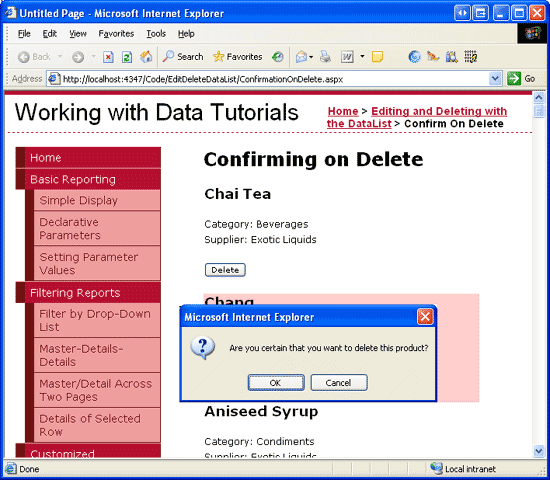Confirm deletion with OK button
Image resolution: width=550 pixels, height=480 pixels.
tap(276, 382)
